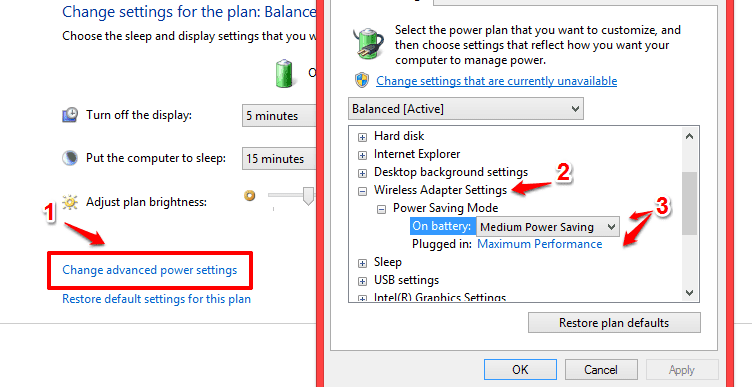This screenshot has width=752, height=387.
Task: Expand the Hard disk tree node
Action: [363, 137]
